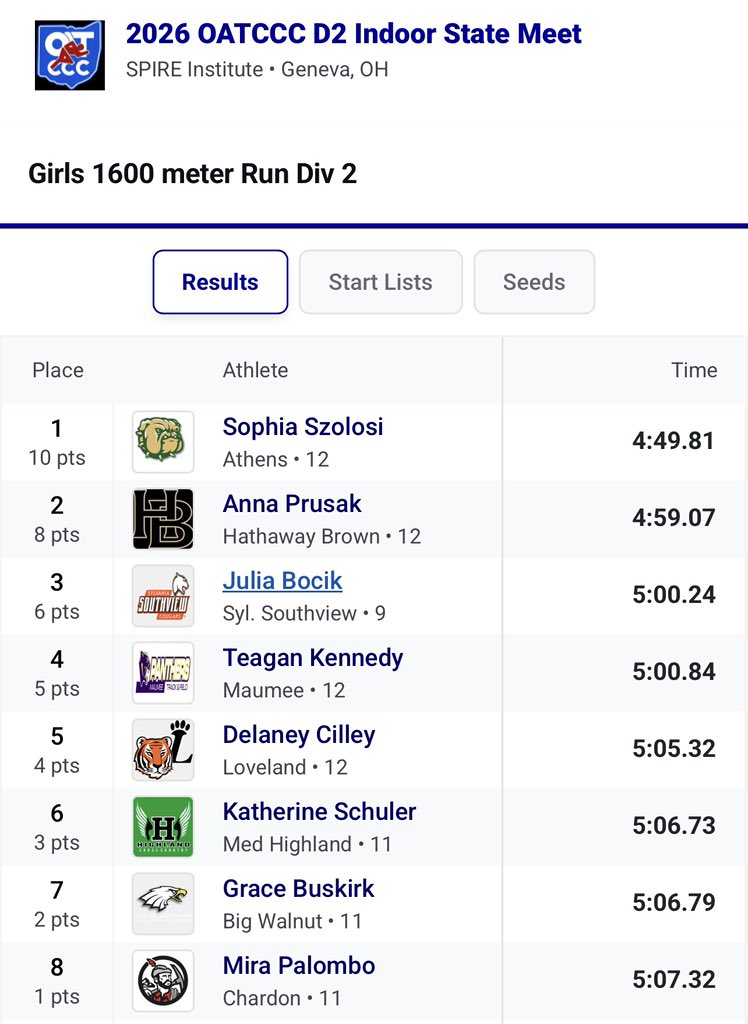The image size is (748, 1024).
Task: Open the Athens bulldog team logo
Action: click(163, 441)
